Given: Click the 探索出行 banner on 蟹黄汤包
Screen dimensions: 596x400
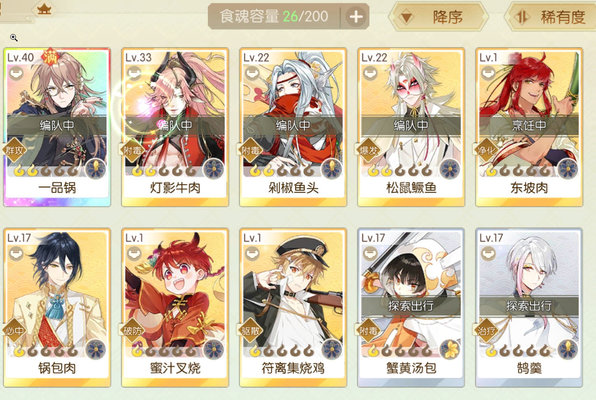Looking at the screenshot, I should pos(411,306).
